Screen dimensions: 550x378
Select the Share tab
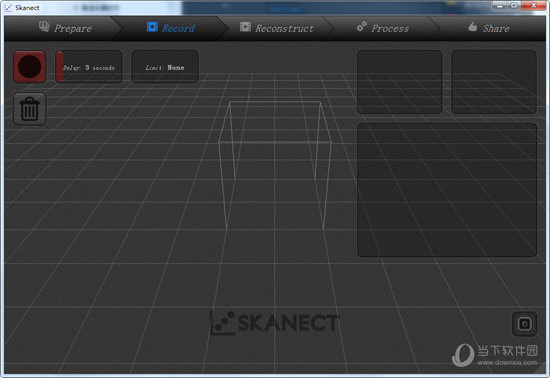(x=489, y=28)
